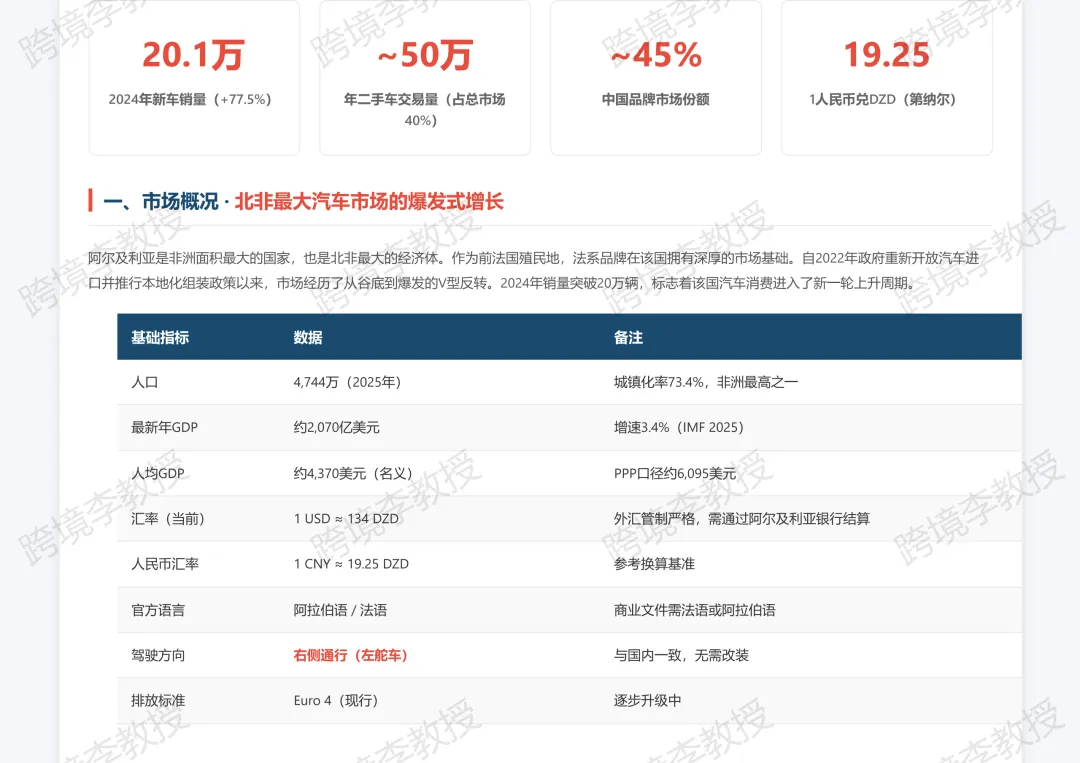Click the 与国内一致,无需改装 cell
Viewport: 1080px width, 763px height.
(x=681, y=655)
